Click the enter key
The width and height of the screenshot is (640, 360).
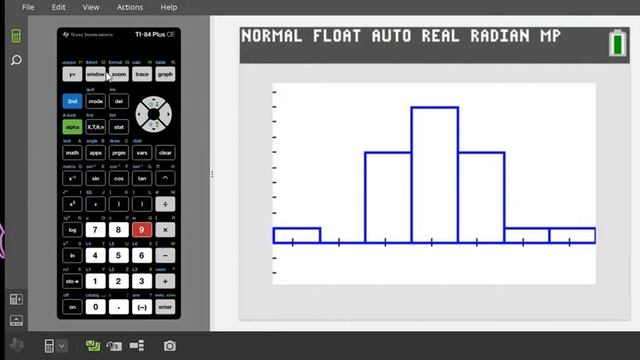165,307
